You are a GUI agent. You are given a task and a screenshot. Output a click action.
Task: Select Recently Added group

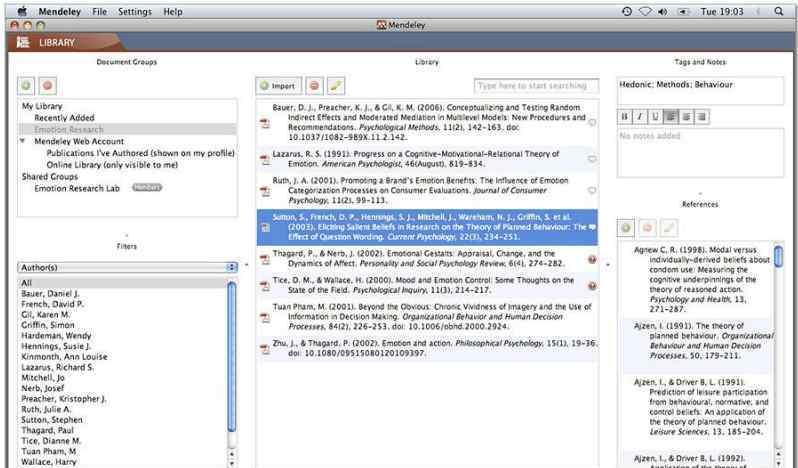64,118
